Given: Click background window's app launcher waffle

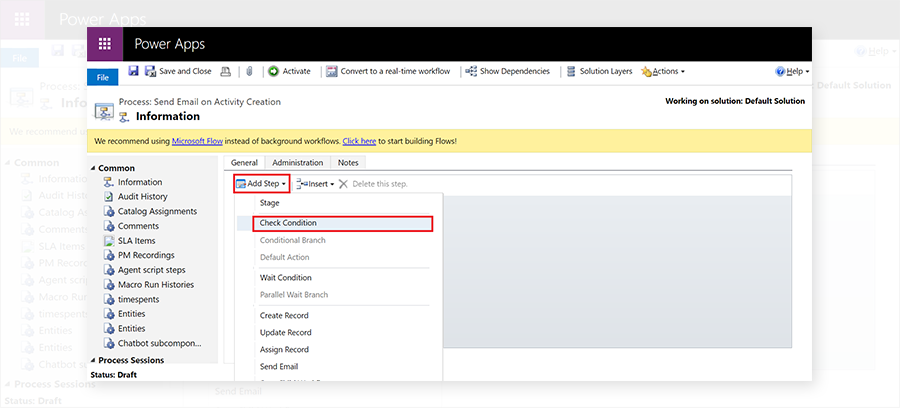Looking at the screenshot, I should pyautogui.click(x=22, y=19).
